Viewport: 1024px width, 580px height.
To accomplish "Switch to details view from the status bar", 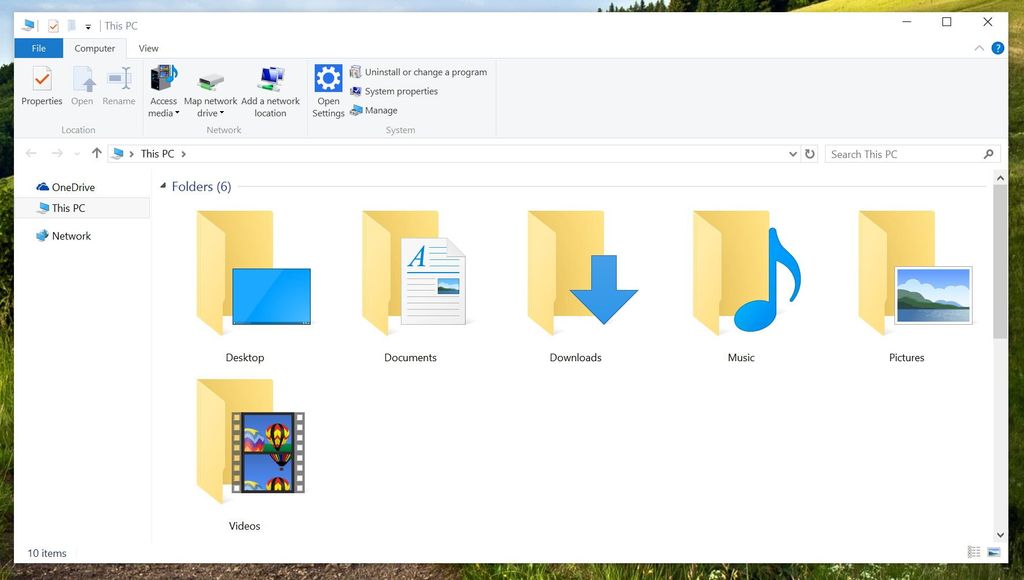I will 973,552.
